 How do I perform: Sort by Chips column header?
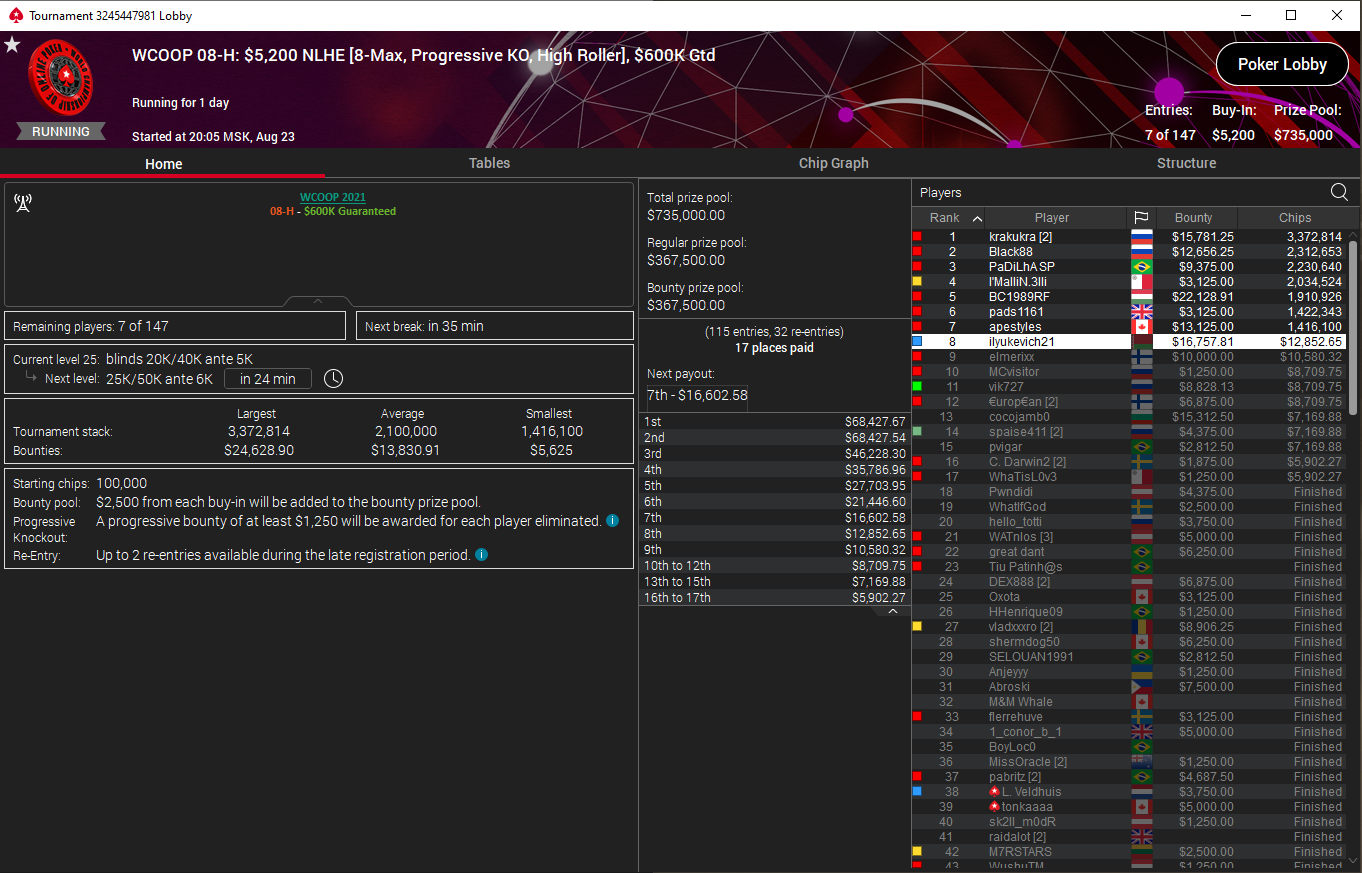(1295, 218)
